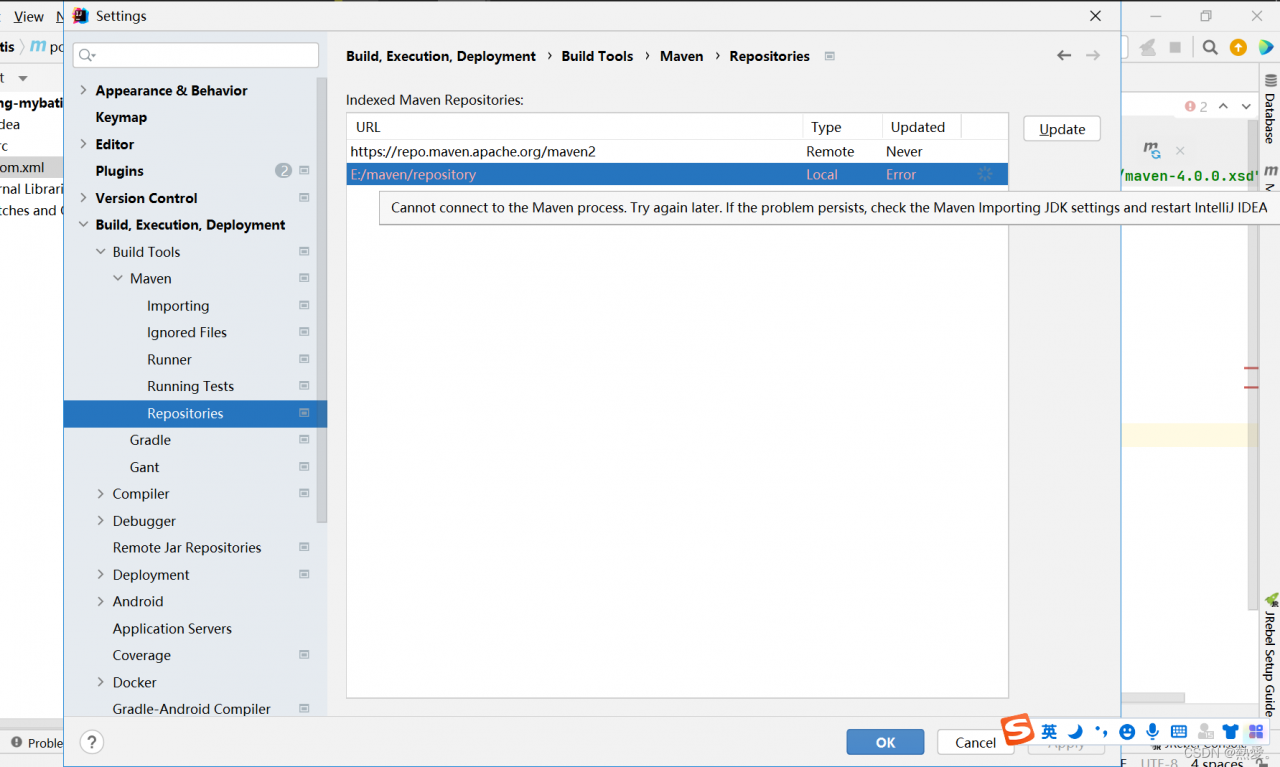Expand the Compiler node
This screenshot has height=767, width=1280.
click(x=100, y=494)
